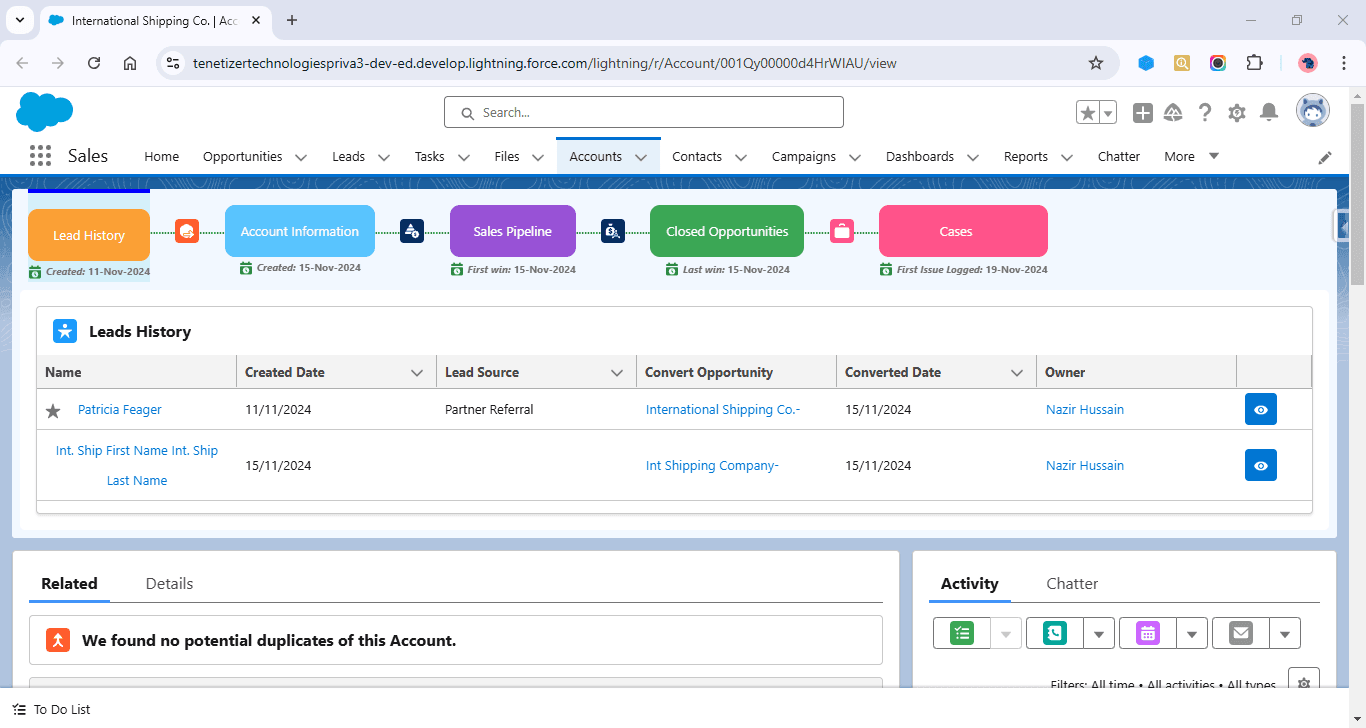Select the Cases stage
The image size is (1366, 728).
click(x=963, y=231)
